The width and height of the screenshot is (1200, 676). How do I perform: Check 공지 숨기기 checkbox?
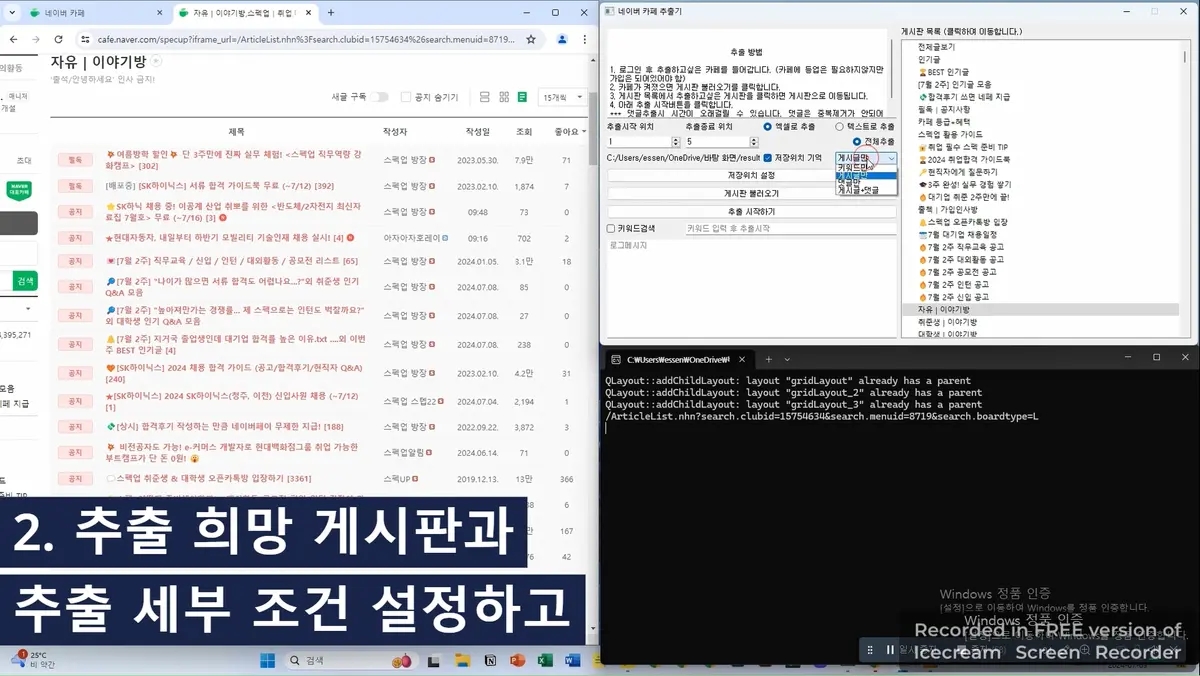(406, 97)
